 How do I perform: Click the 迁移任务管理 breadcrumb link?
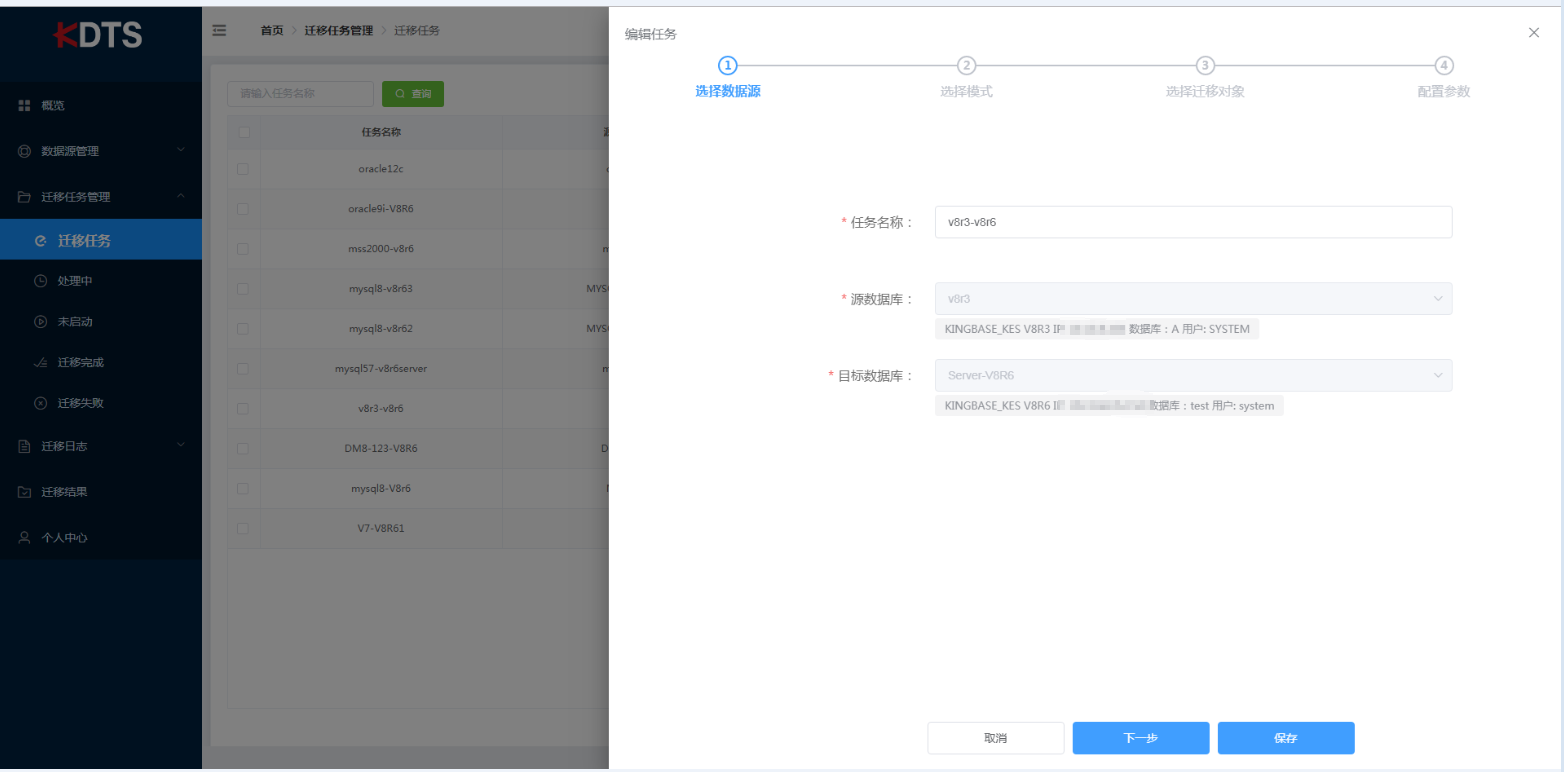click(x=340, y=31)
